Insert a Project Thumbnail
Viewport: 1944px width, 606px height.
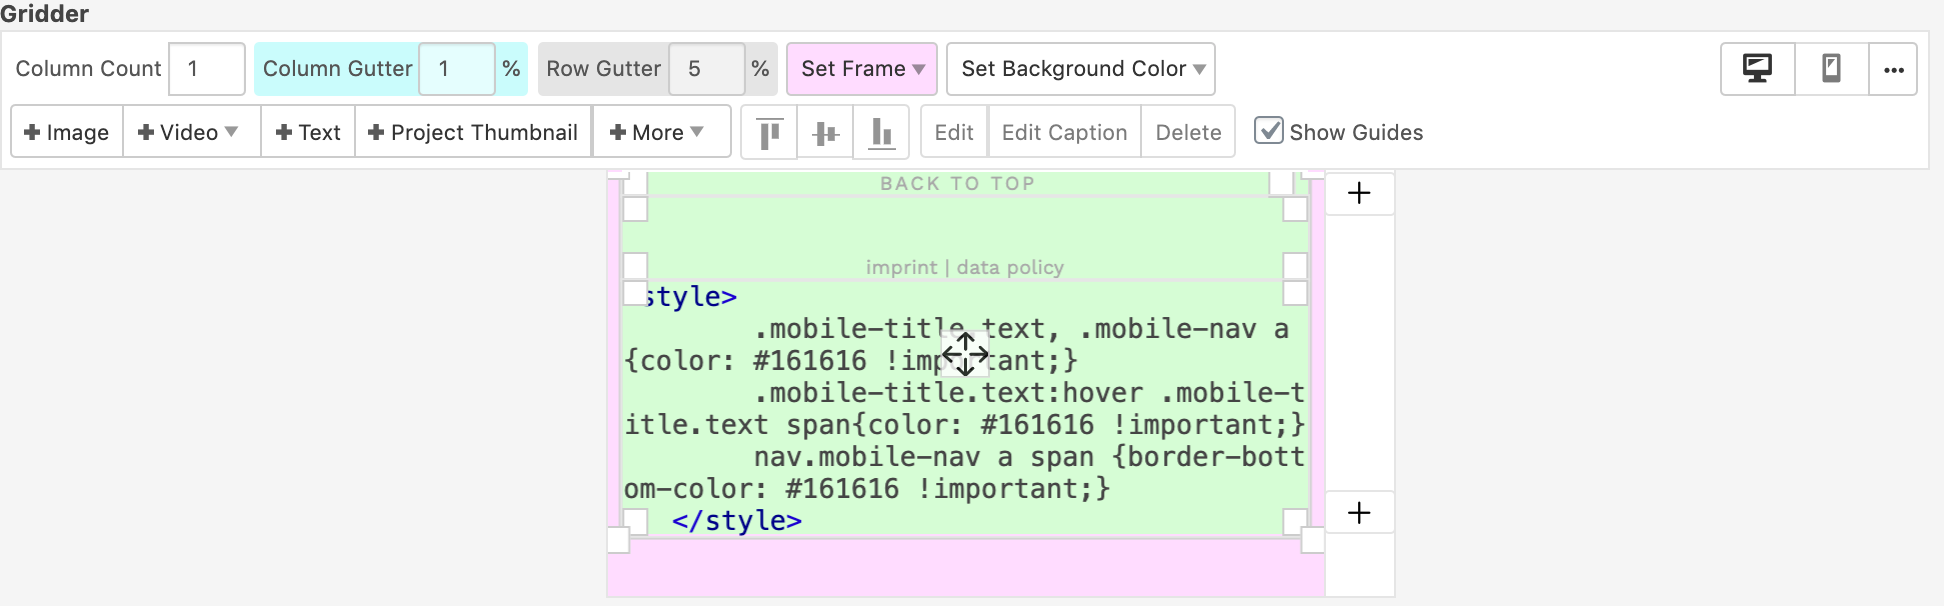[474, 133]
